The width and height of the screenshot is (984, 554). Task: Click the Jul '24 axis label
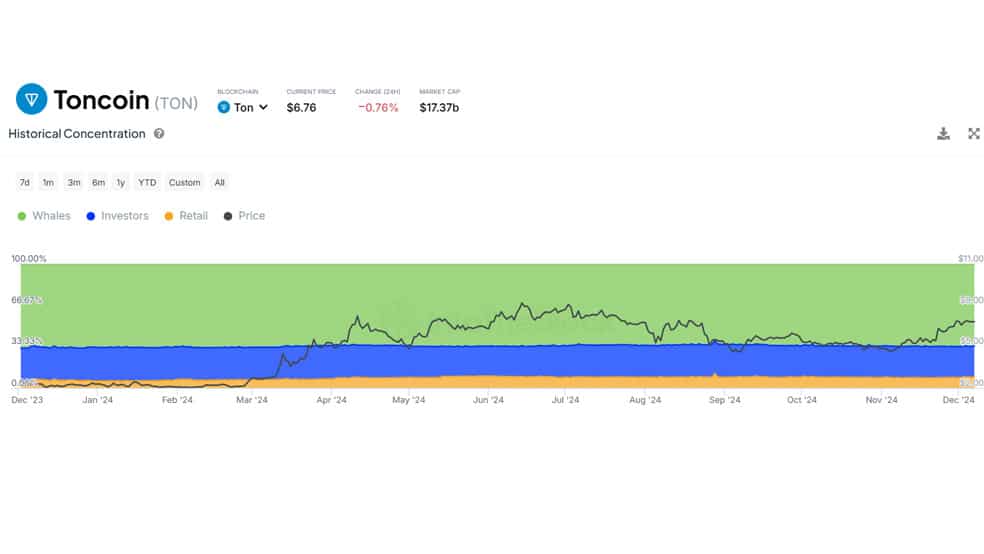tap(565, 400)
